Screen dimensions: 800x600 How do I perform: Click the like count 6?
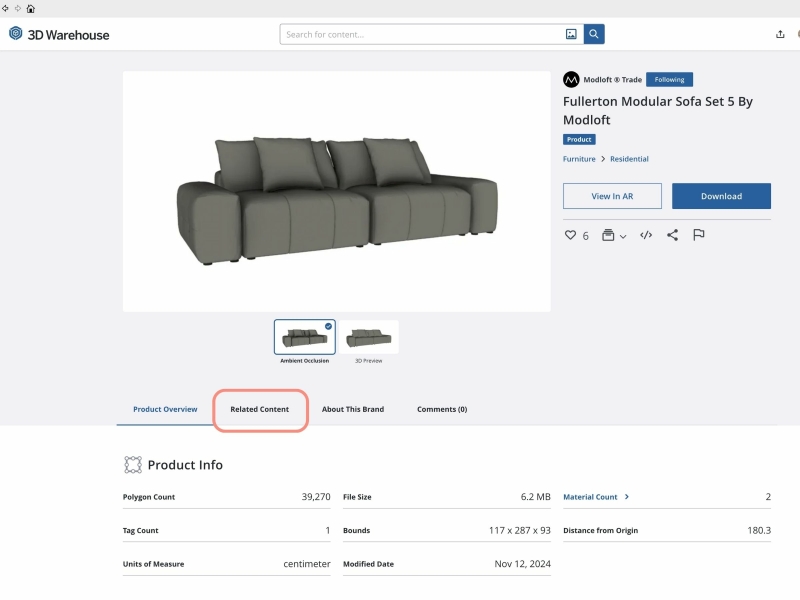click(585, 236)
